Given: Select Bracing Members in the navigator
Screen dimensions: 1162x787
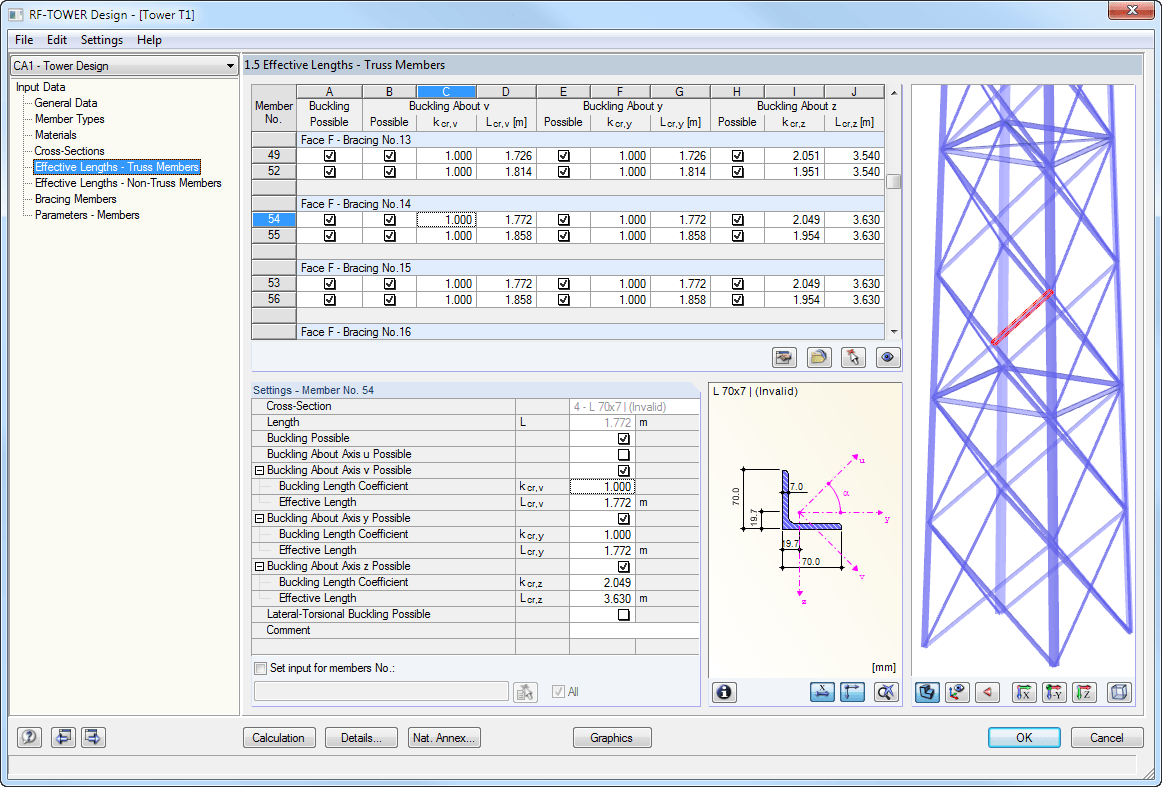Looking at the screenshot, I should tap(76, 199).
